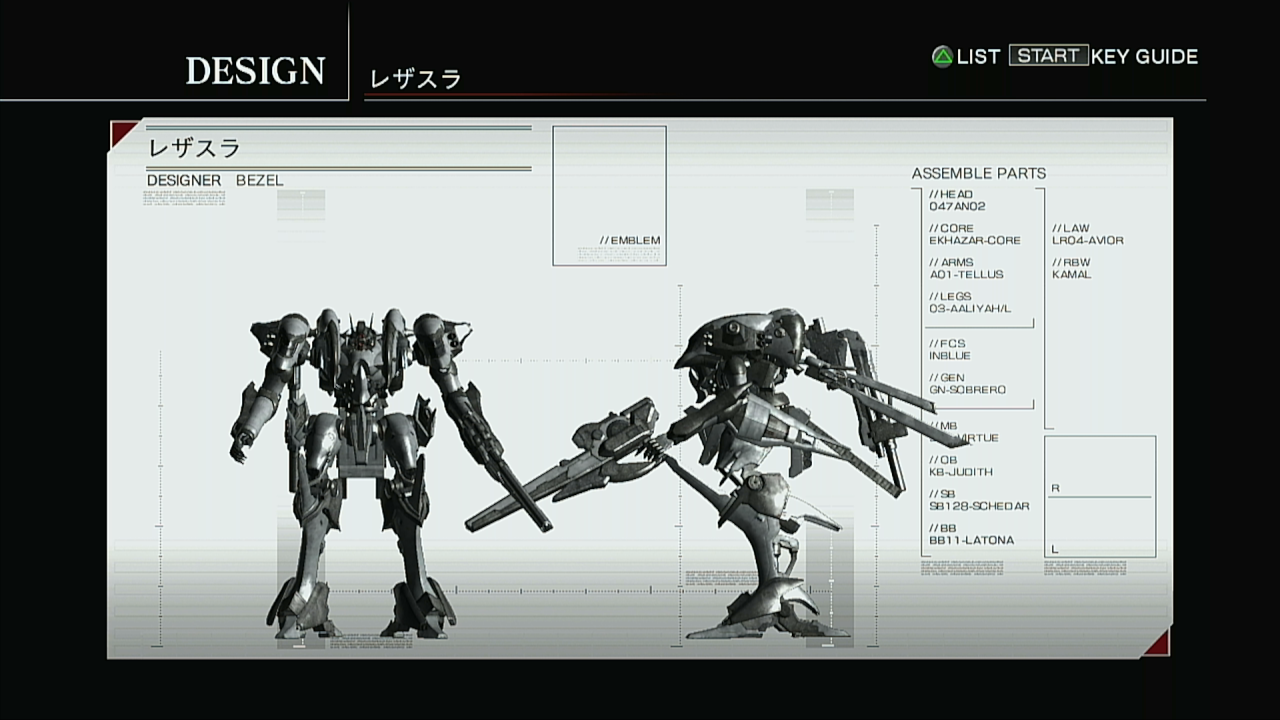Screen dimensions: 1280x720
Task: Click the empty EMBLEM box
Action: pos(609,195)
